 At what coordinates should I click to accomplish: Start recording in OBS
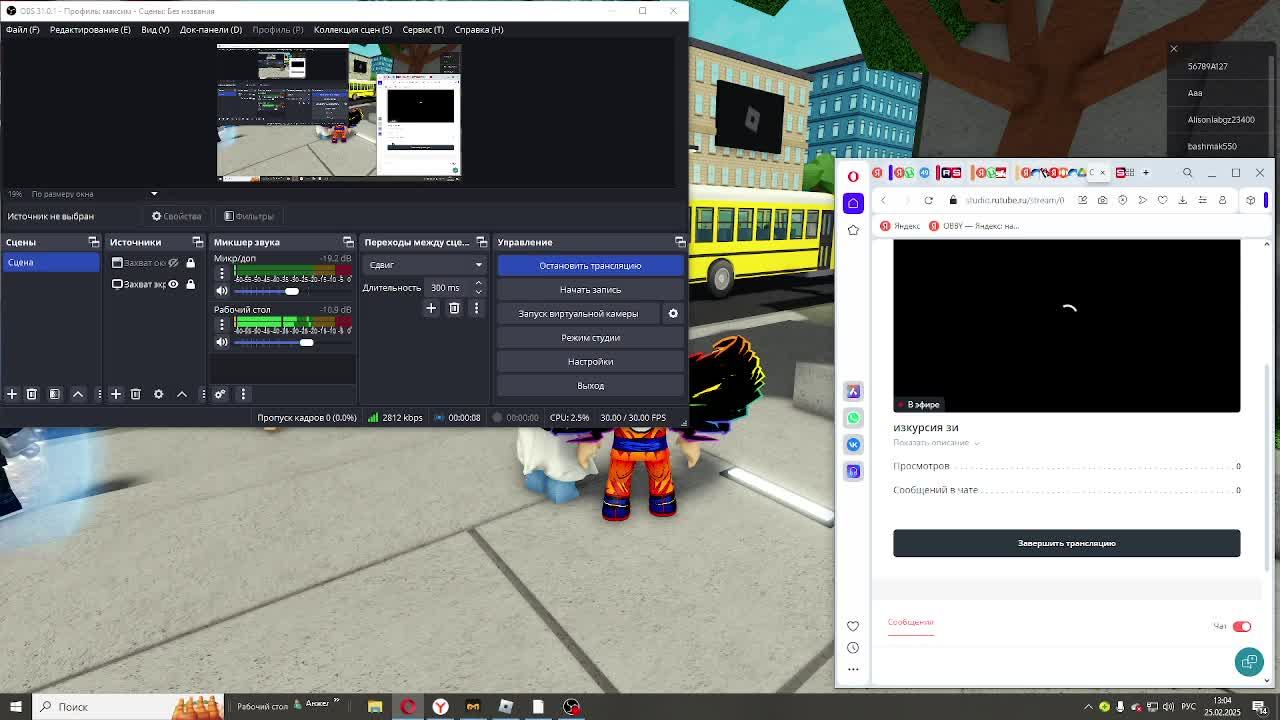590,290
